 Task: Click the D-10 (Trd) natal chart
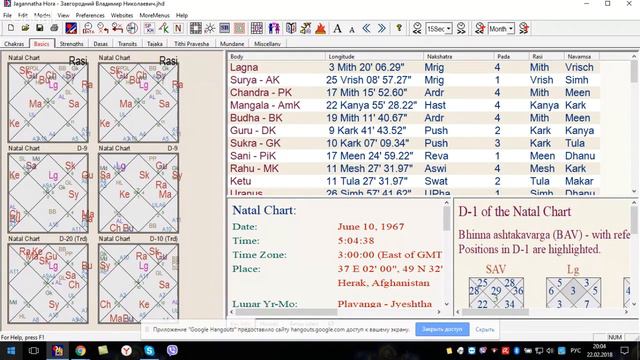coord(138,283)
